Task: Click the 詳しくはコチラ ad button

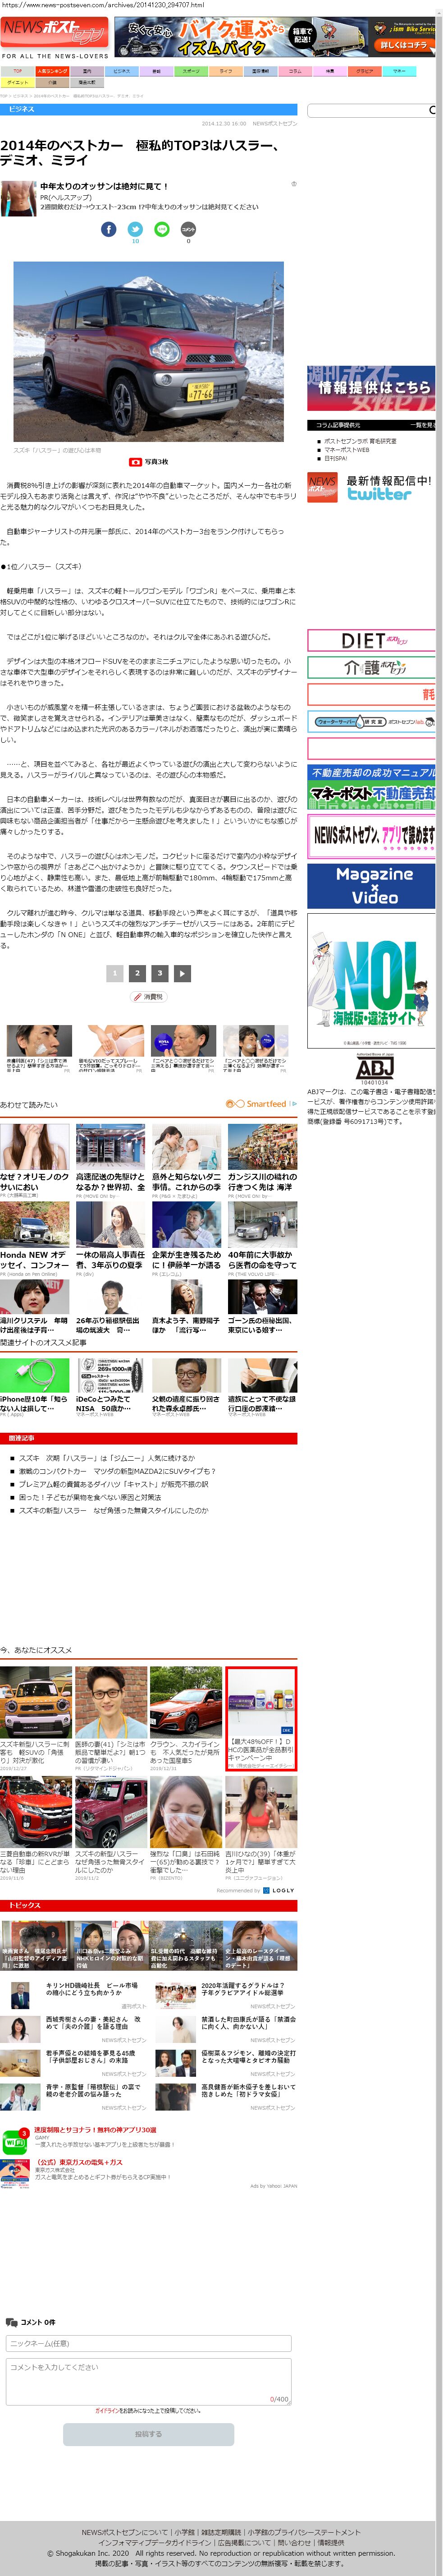Action: [403, 44]
